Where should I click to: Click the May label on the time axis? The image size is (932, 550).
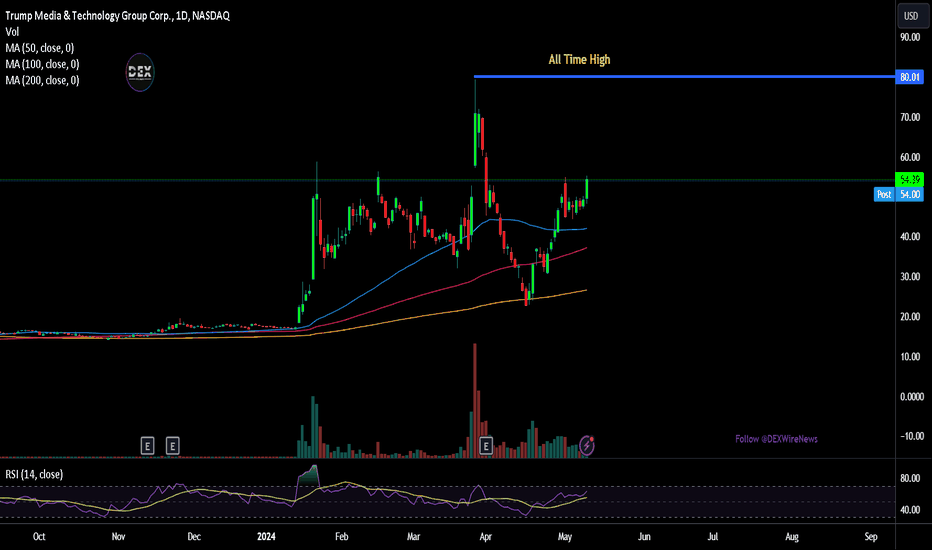tap(565, 537)
